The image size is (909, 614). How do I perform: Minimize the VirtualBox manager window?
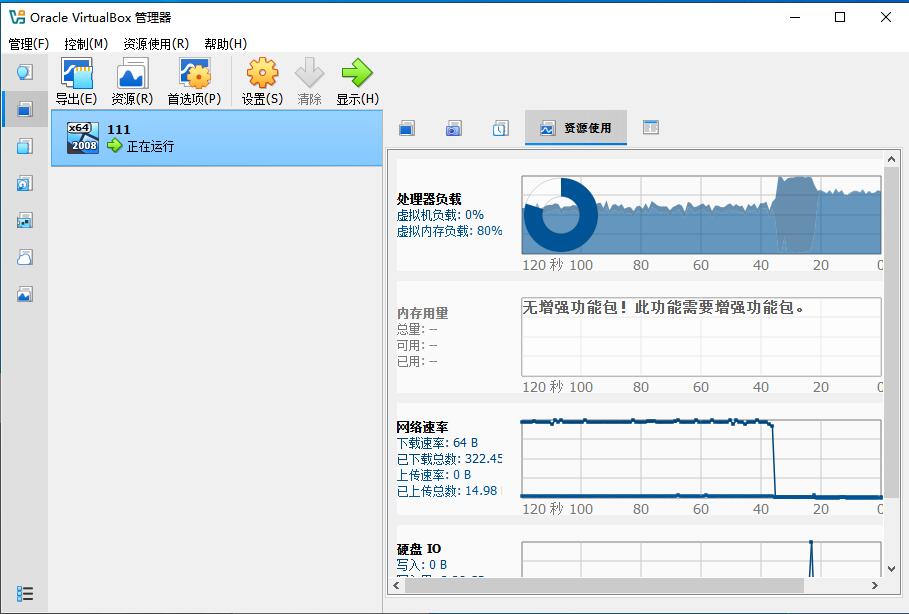pyautogui.click(x=795, y=17)
